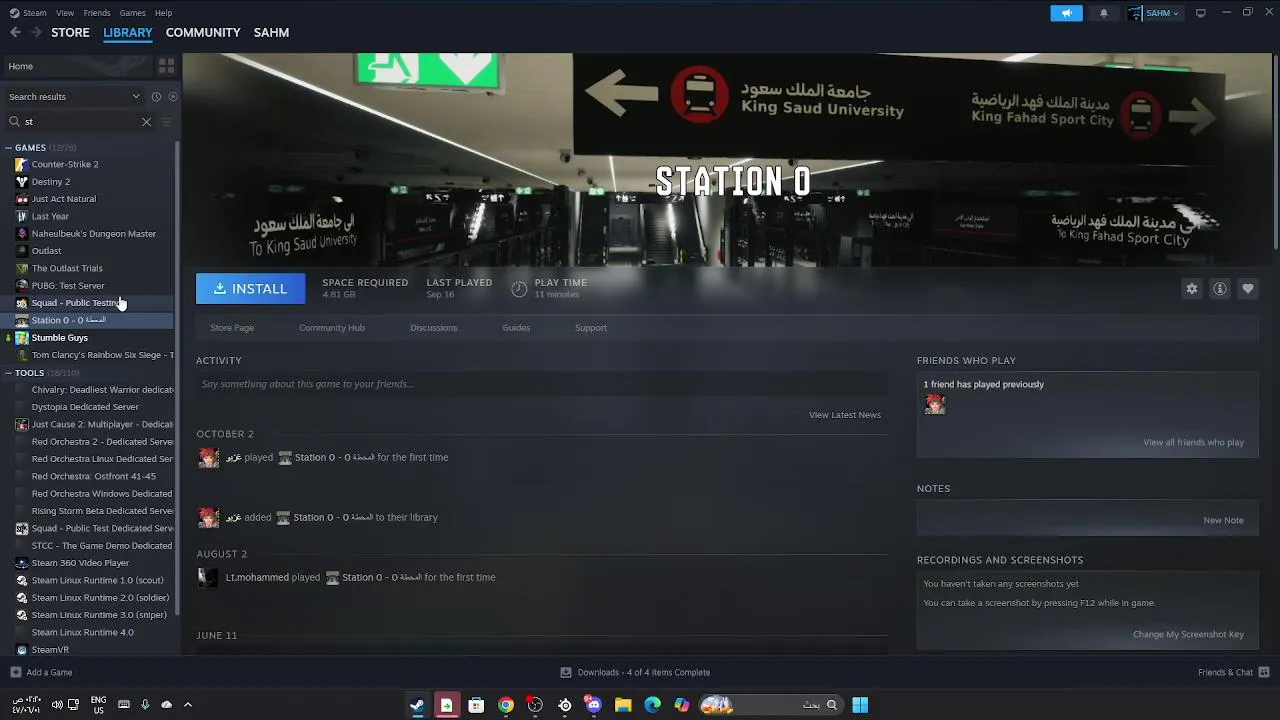Open the Search results sort dropdown
Viewport: 1280px width, 720px height.
click(x=74, y=97)
